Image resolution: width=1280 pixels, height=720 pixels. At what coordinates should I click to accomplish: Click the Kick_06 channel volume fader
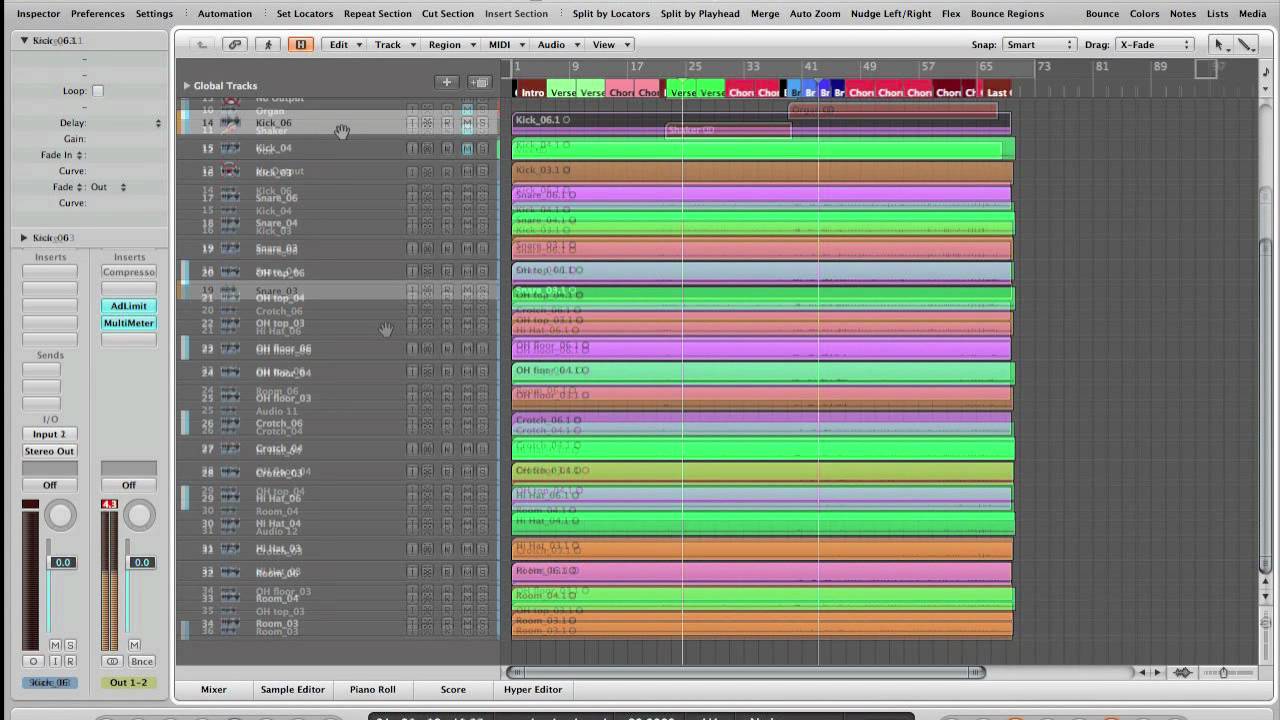click(x=62, y=563)
